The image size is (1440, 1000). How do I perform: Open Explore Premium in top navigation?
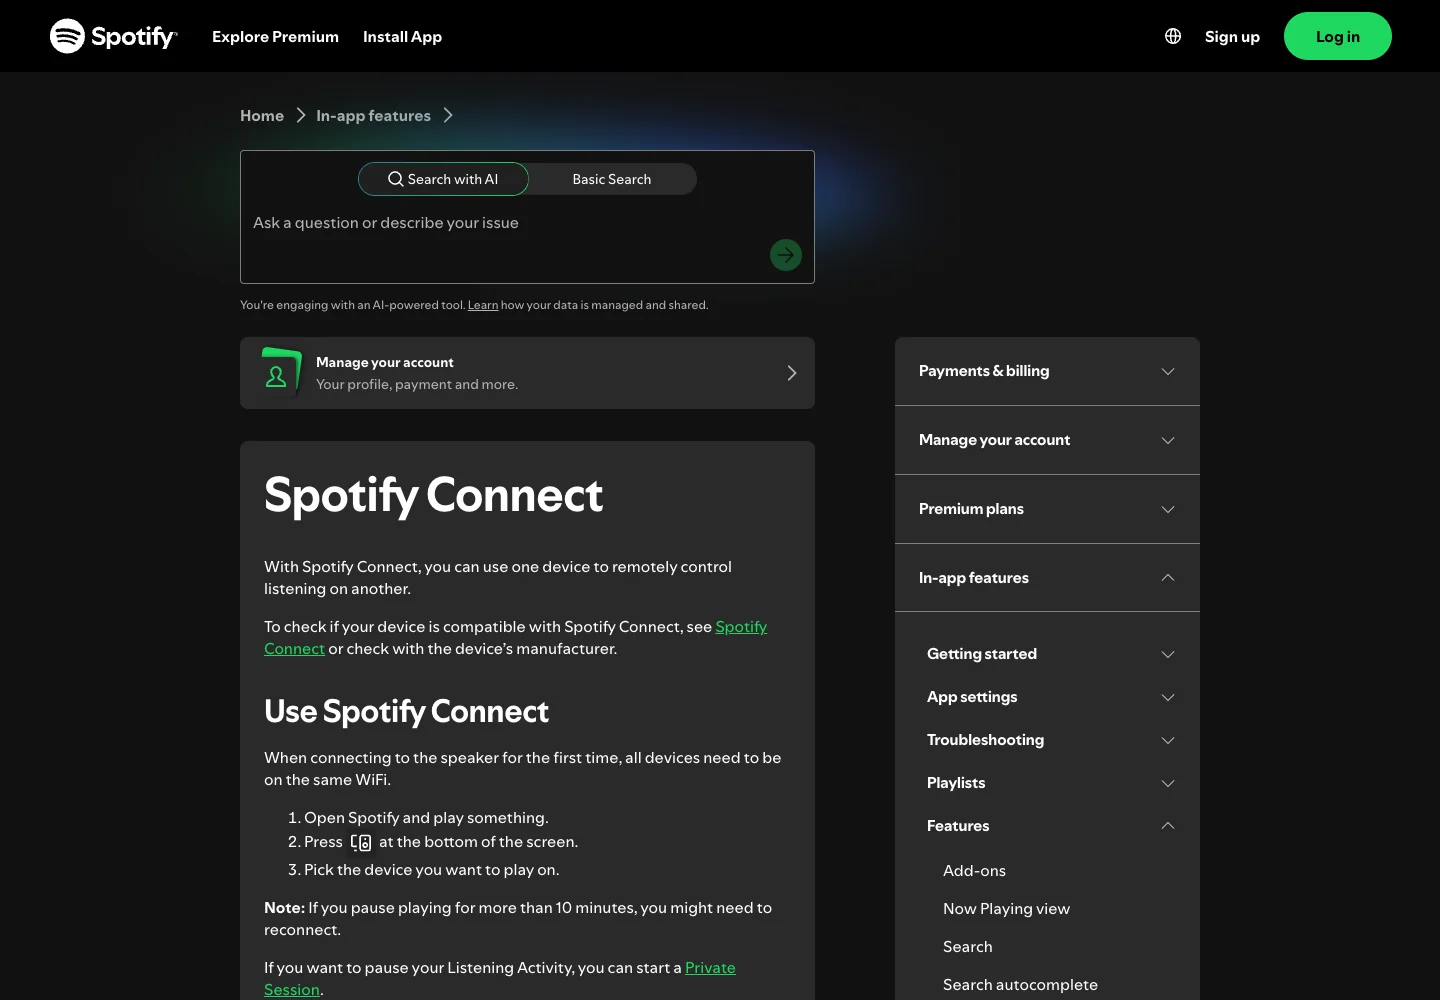click(275, 36)
